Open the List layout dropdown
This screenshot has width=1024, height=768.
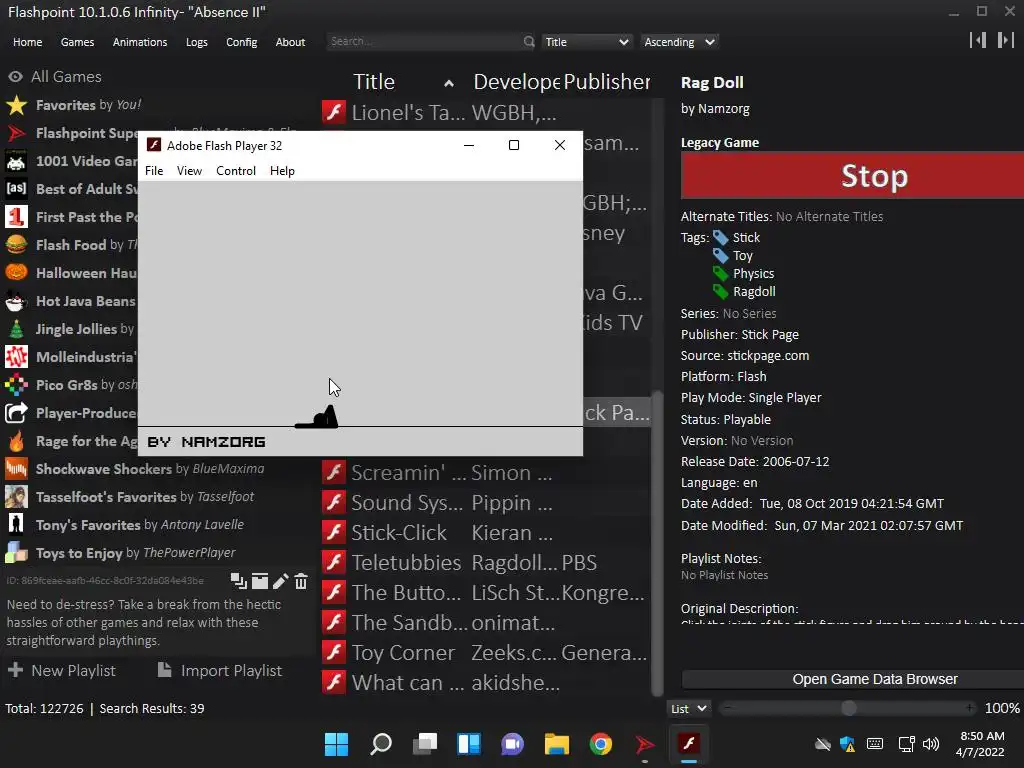689,709
